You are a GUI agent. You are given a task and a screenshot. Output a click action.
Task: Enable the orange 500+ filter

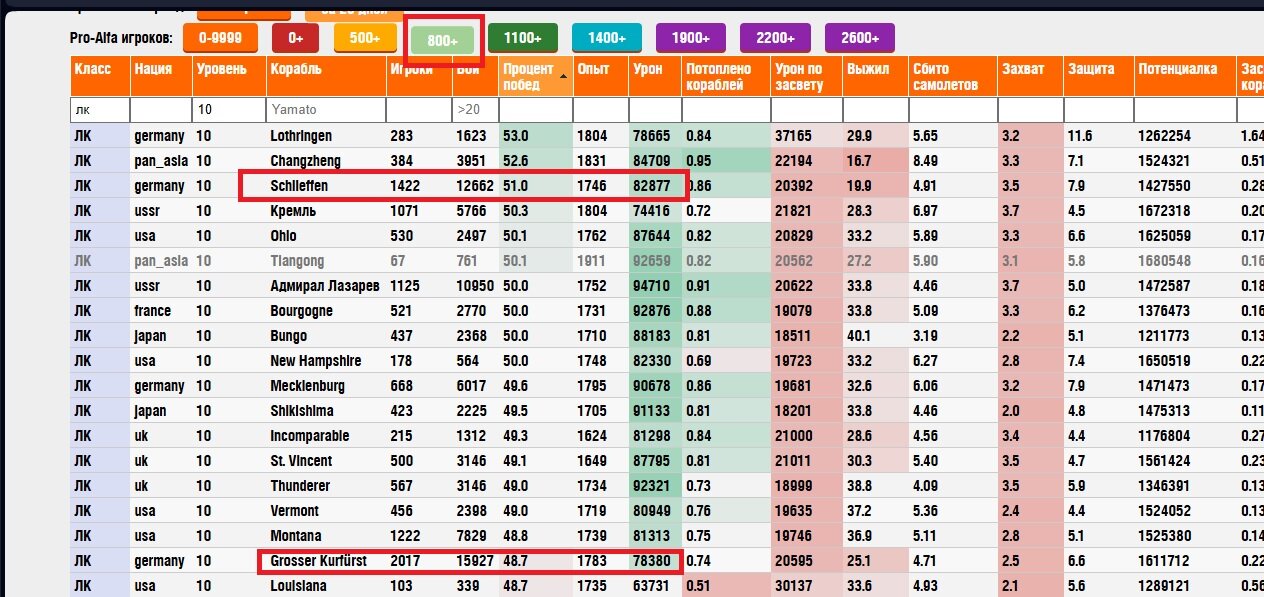(x=365, y=38)
